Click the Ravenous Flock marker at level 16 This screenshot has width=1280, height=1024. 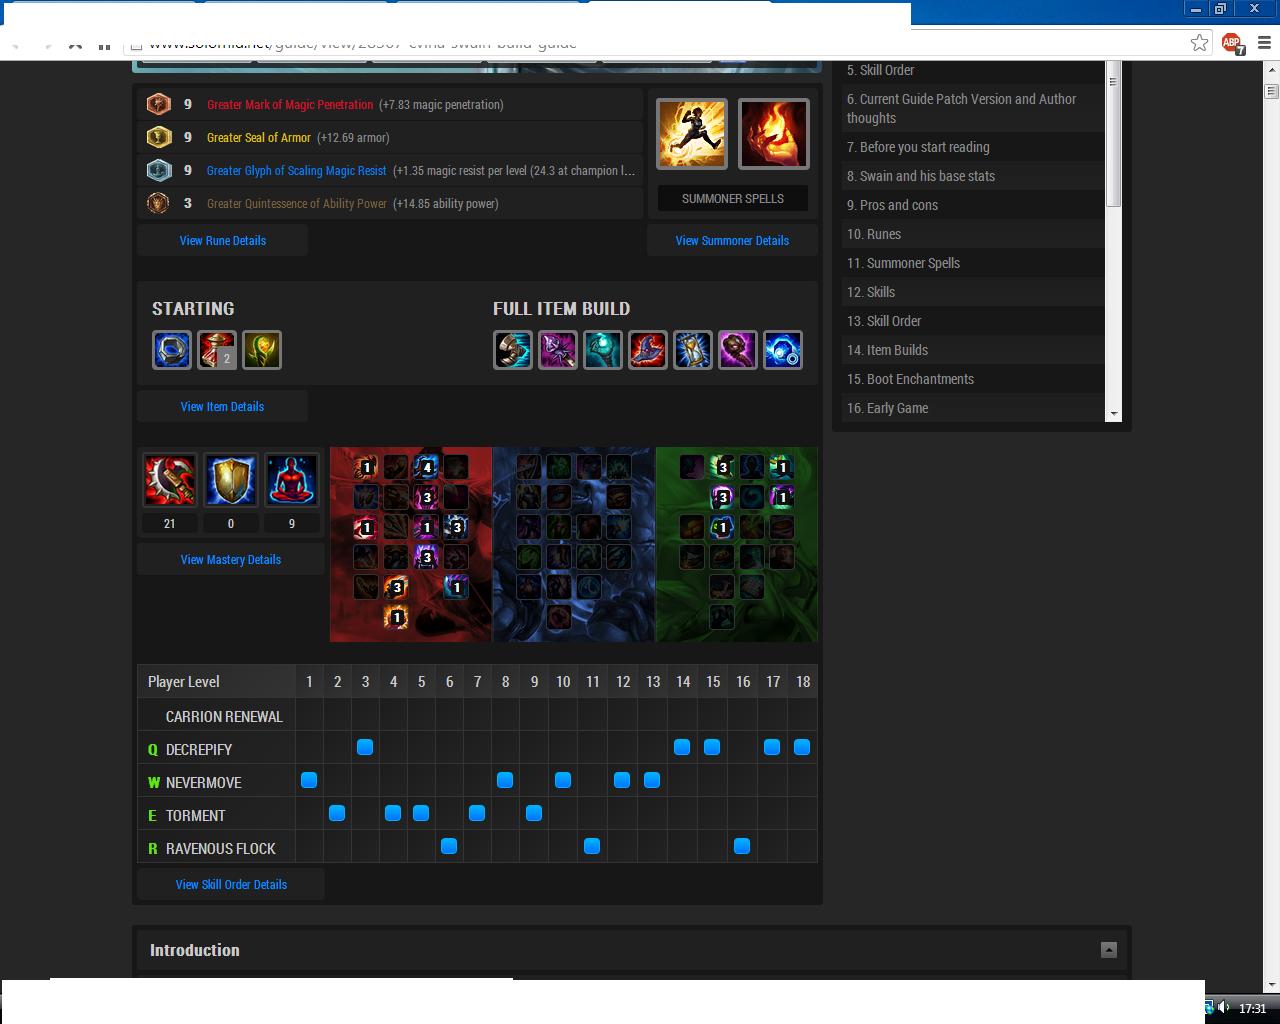(742, 846)
